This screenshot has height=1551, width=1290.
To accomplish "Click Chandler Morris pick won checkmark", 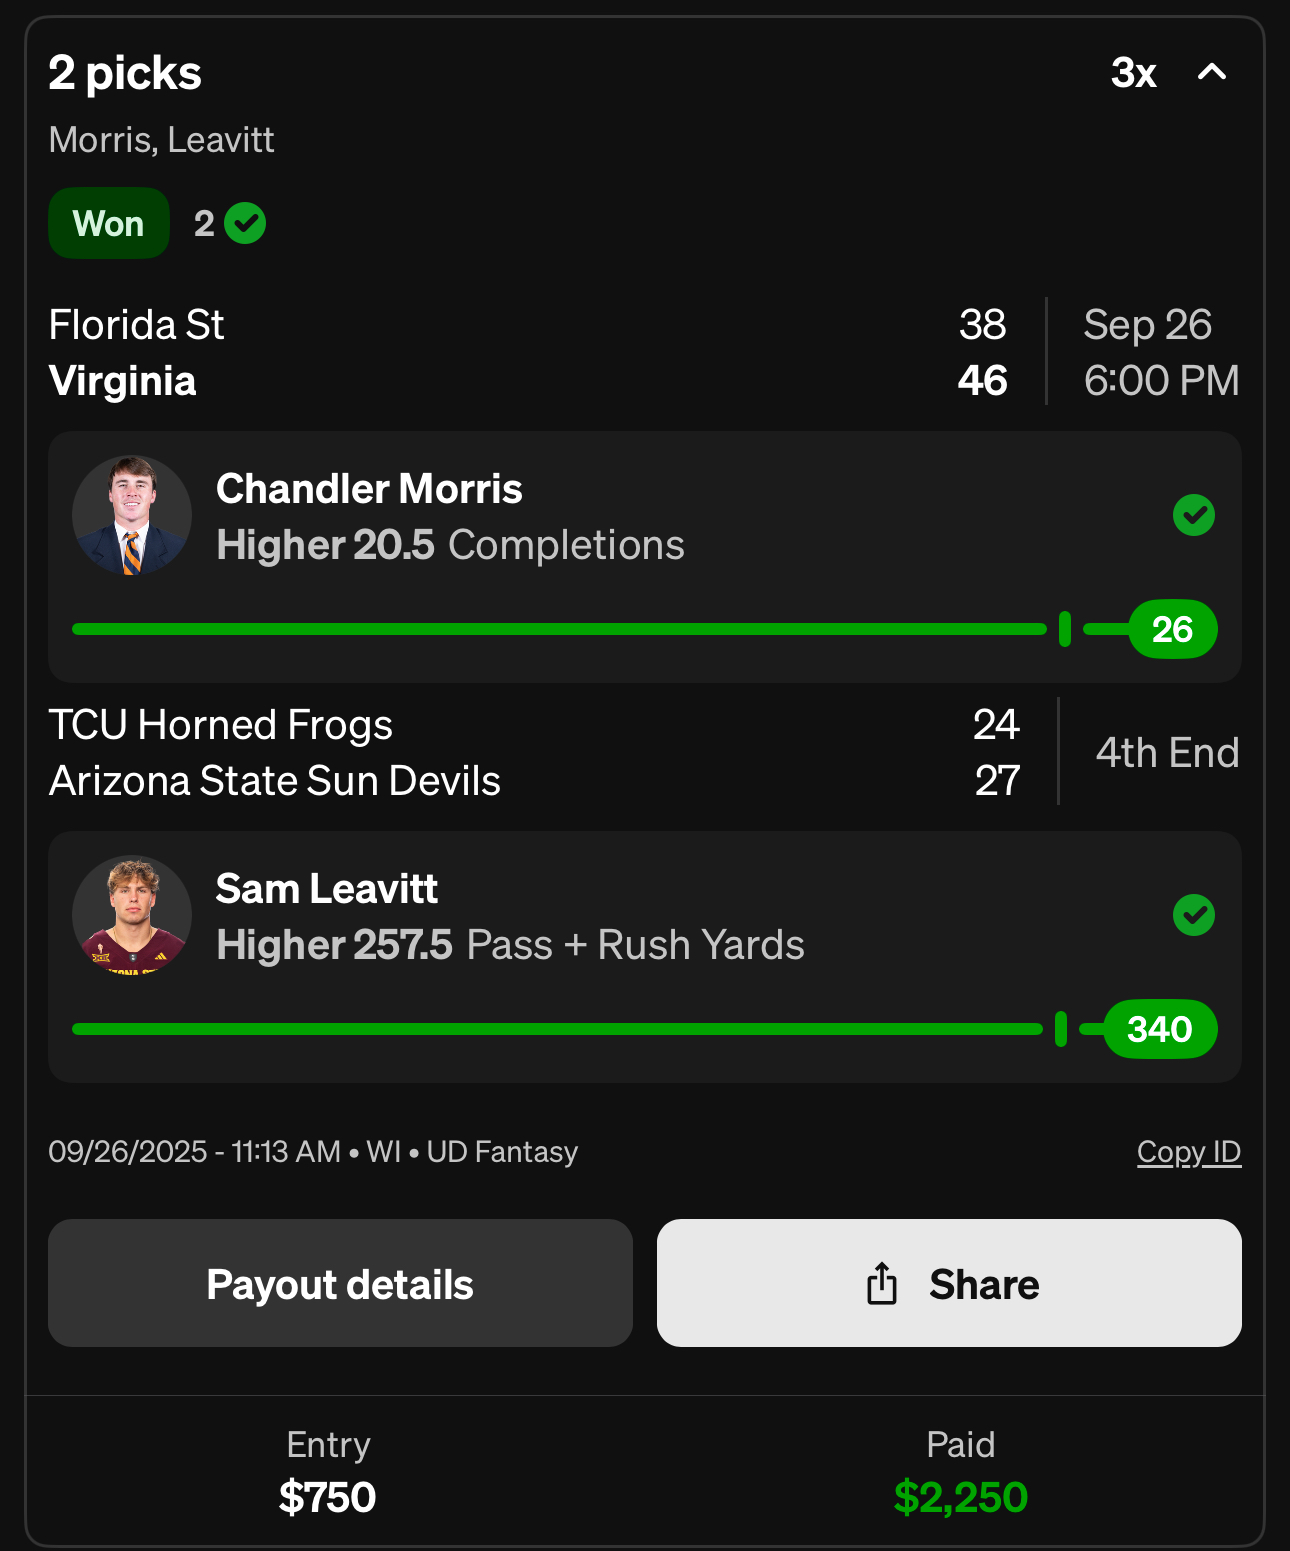I will point(1193,515).
